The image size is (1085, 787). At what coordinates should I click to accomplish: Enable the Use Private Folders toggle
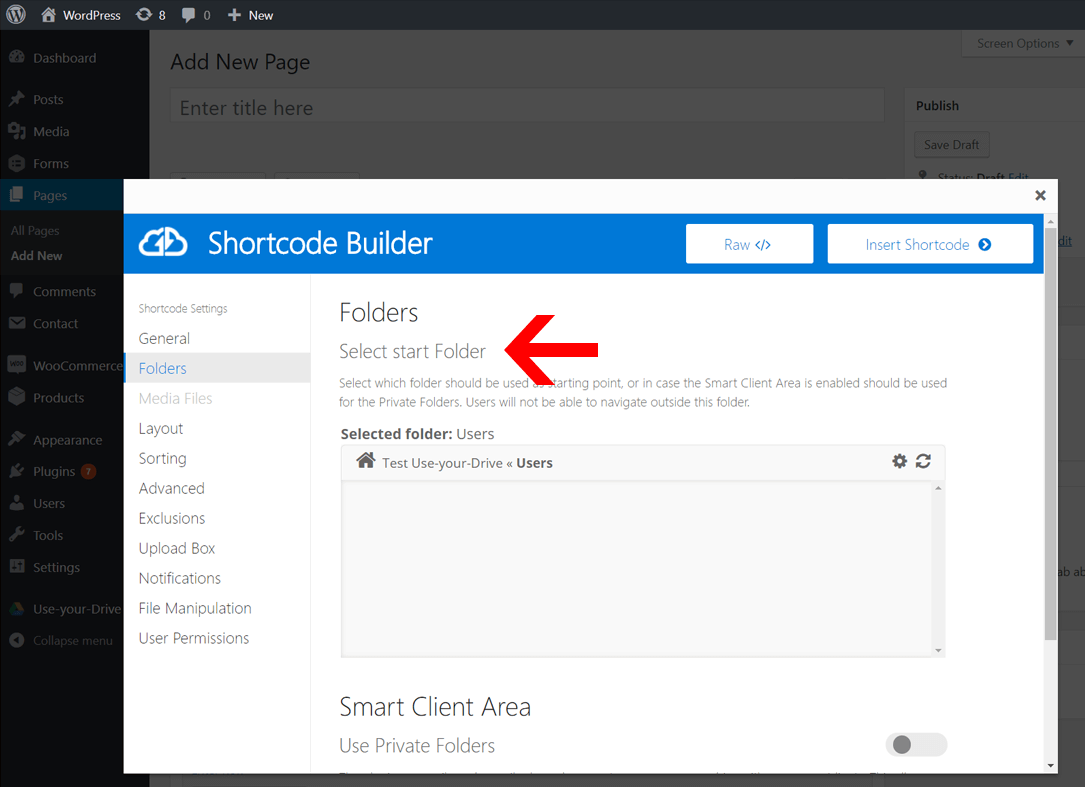coord(915,745)
